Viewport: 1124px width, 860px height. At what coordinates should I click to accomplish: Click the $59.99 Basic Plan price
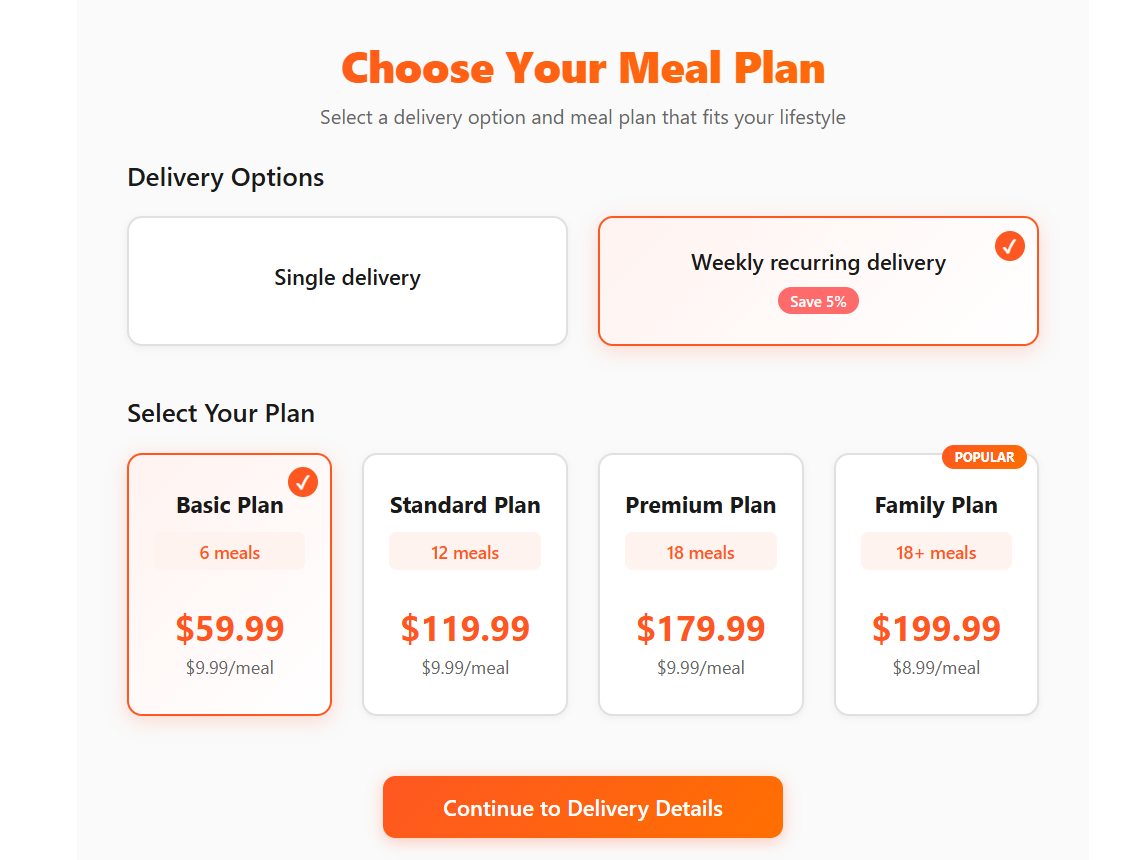[230, 629]
